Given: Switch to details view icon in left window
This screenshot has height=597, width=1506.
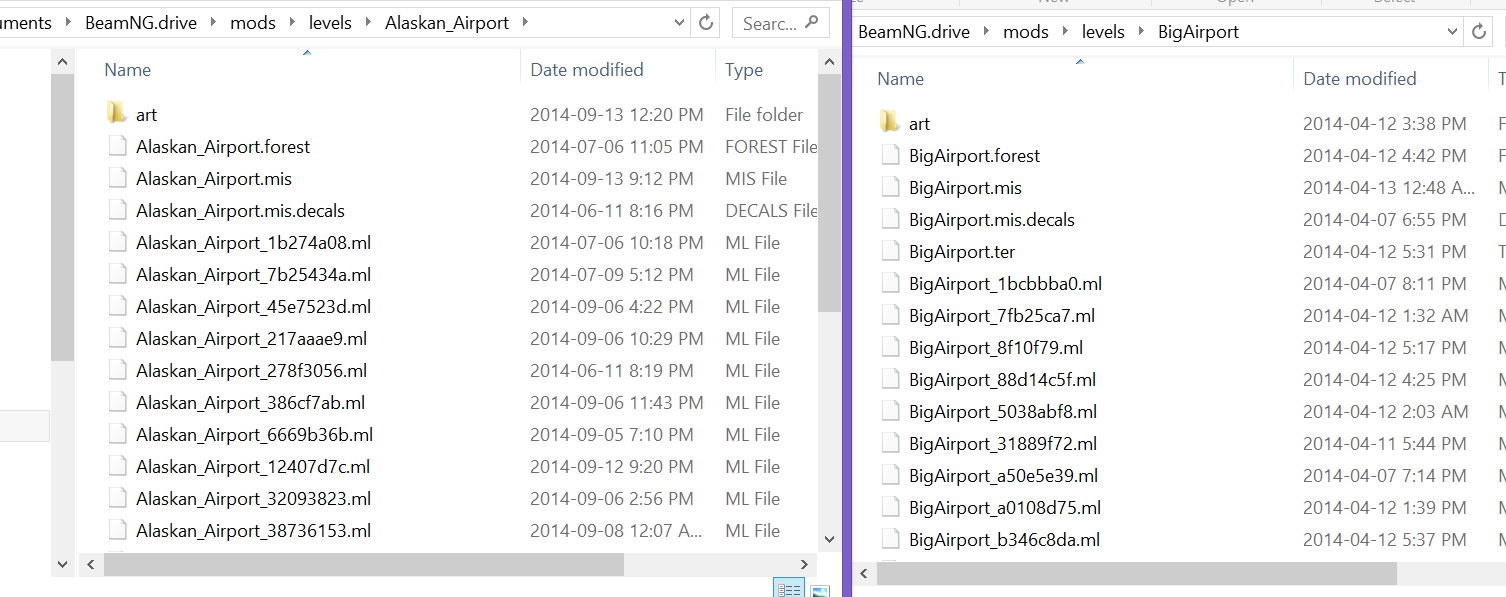Looking at the screenshot, I should pyautogui.click(x=789, y=589).
